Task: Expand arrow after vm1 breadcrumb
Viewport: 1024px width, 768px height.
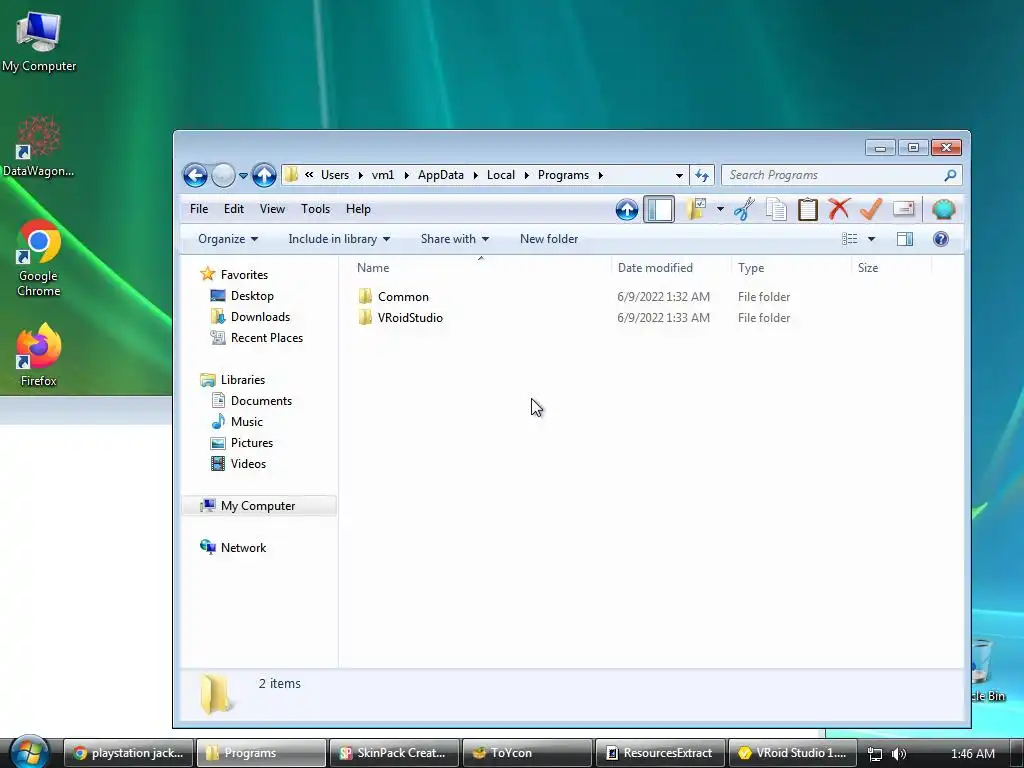Action: coord(406,175)
